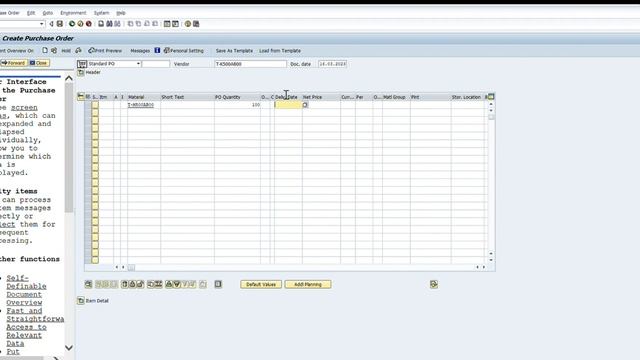The height and width of the screenshot is (360, 640).
Task: Click the Close button in the help panel
Action: [39, 63]
